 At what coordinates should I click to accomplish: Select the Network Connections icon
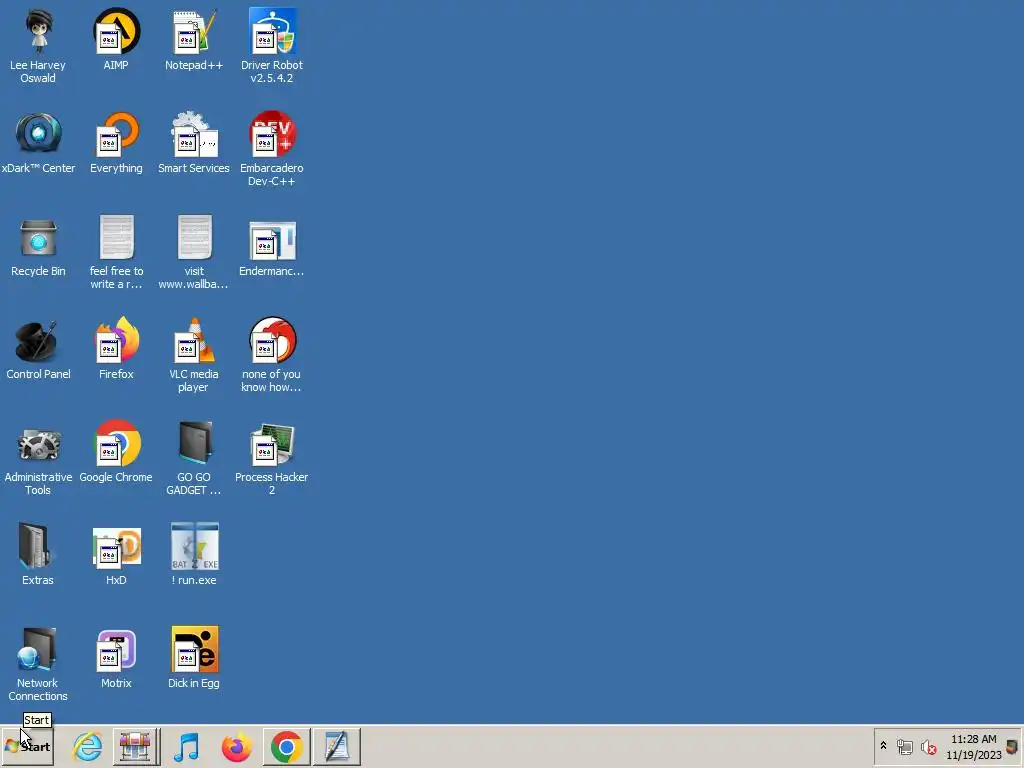click(38, 665)
